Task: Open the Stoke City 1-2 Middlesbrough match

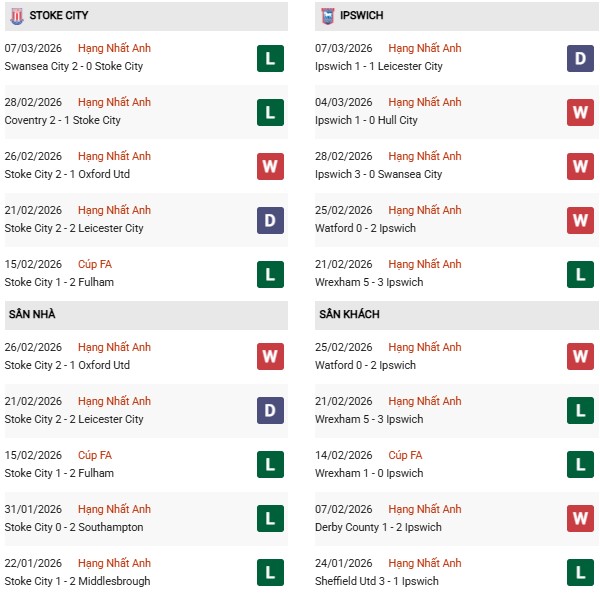Action: (x=78, y=581)
